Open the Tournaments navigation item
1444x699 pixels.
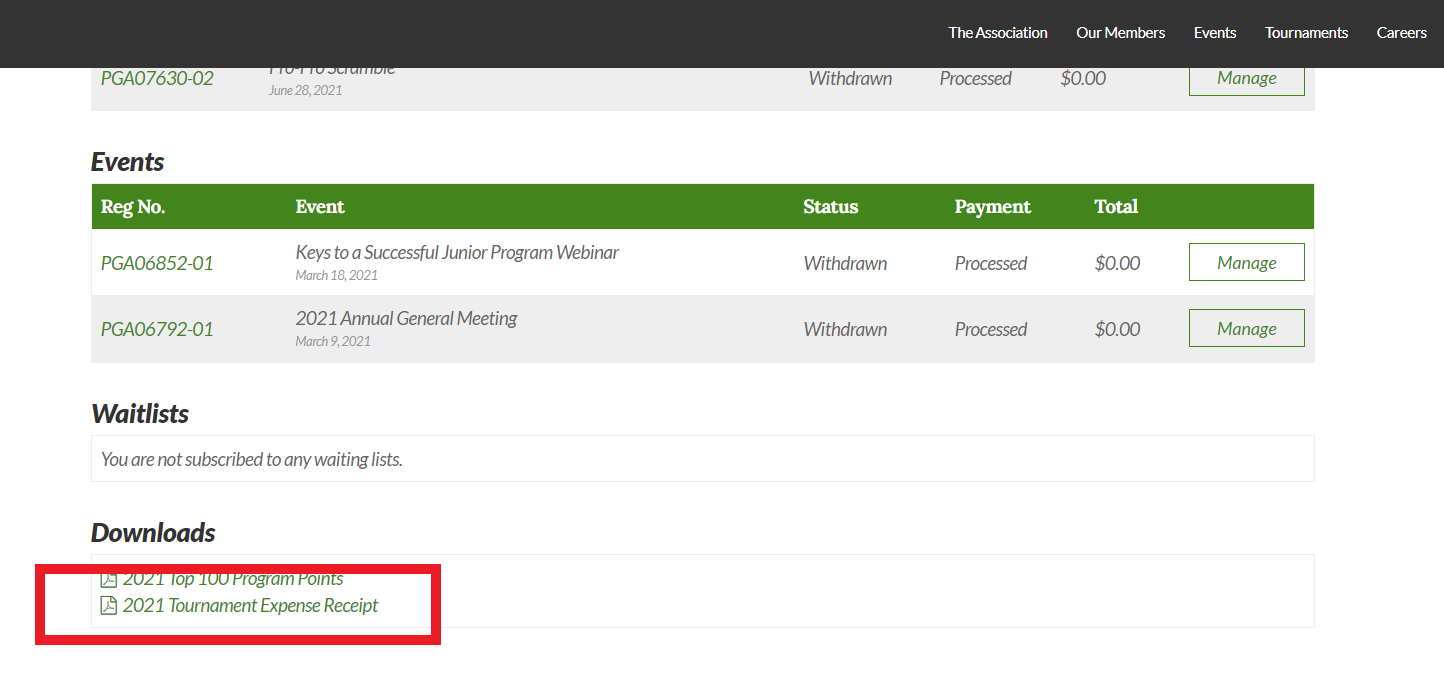point(1306,33)
